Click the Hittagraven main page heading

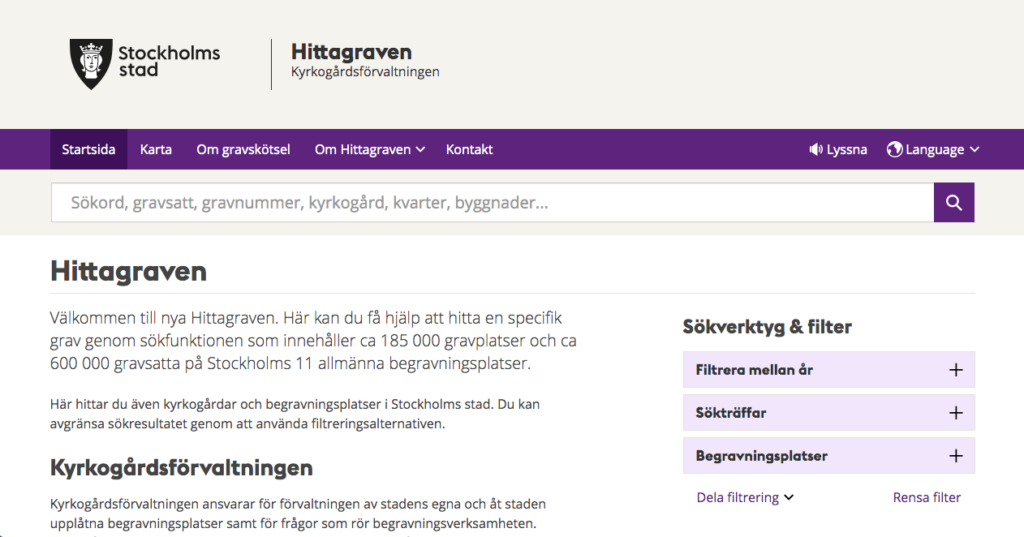128,271
